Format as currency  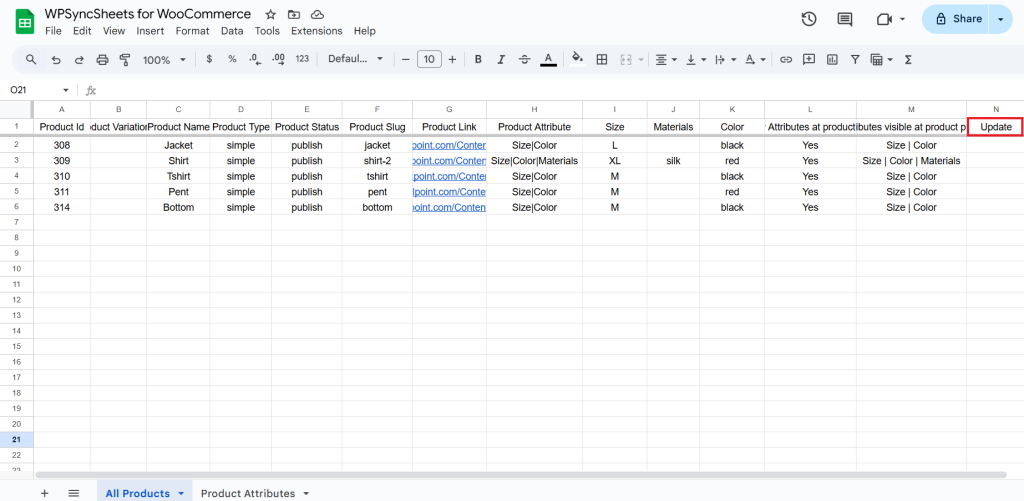click(x=209, y=59)
